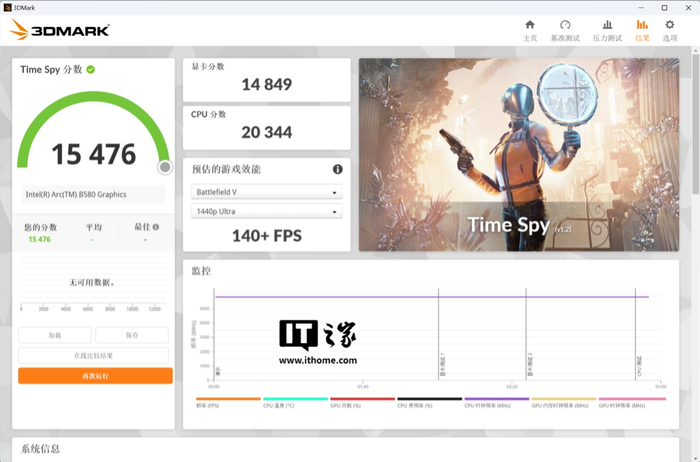Screen dimensions: 700x462
Task: Click the estimated game performance info icon
Action: 338,169
